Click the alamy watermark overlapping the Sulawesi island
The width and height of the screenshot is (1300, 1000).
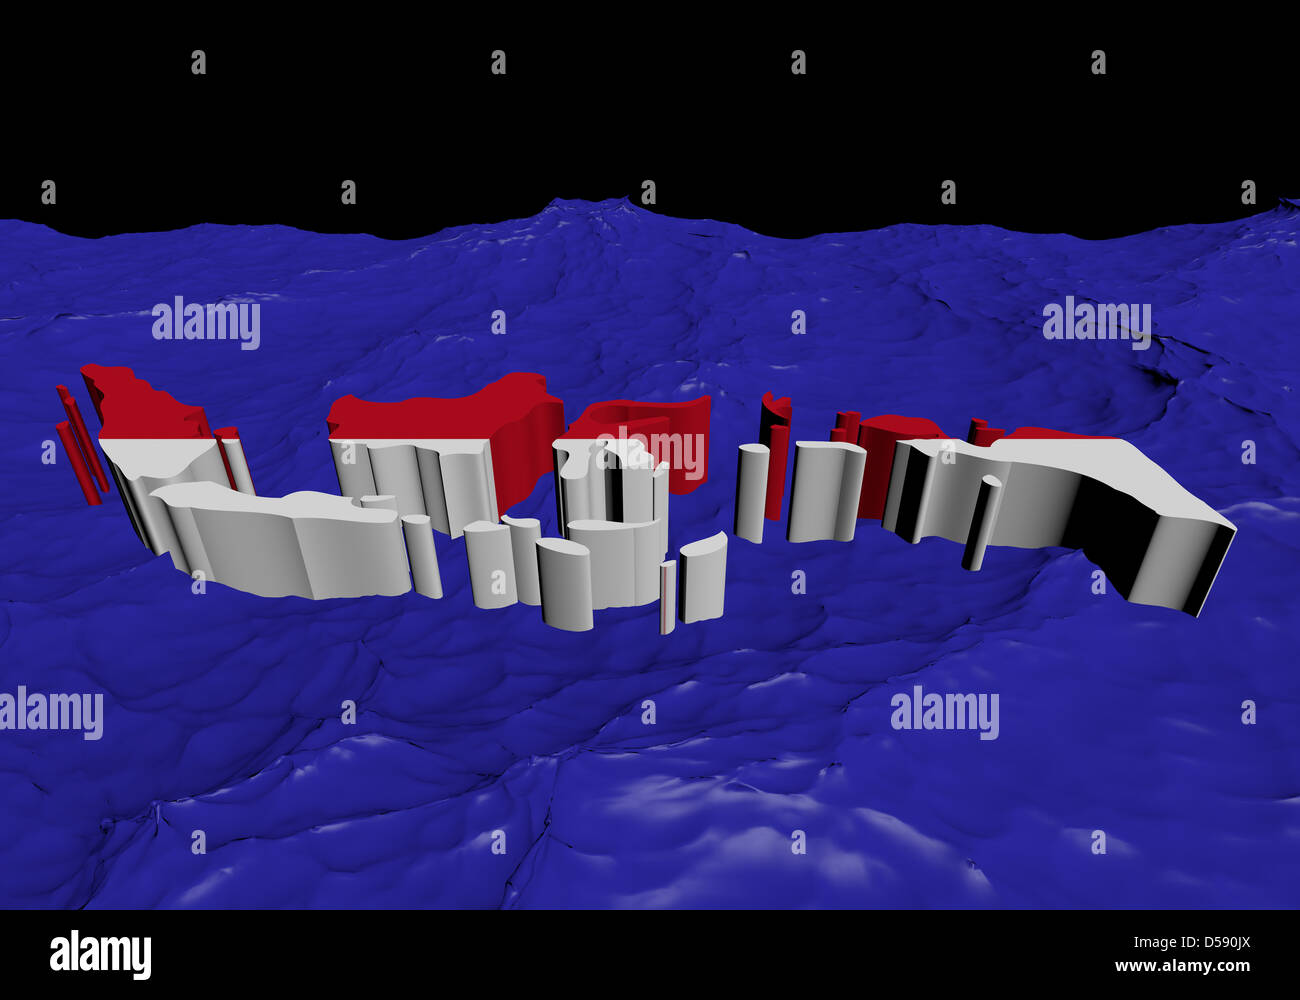point(651,452)
